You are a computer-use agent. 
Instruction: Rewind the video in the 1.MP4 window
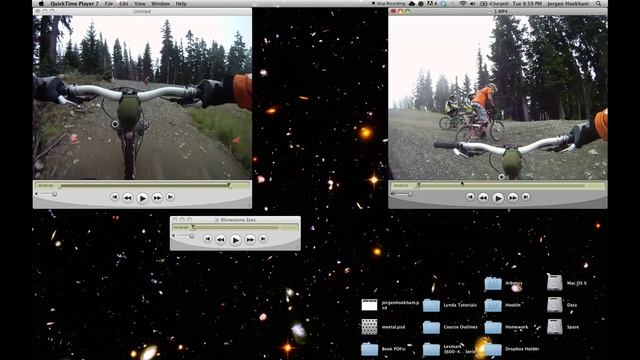click(483, 198)
